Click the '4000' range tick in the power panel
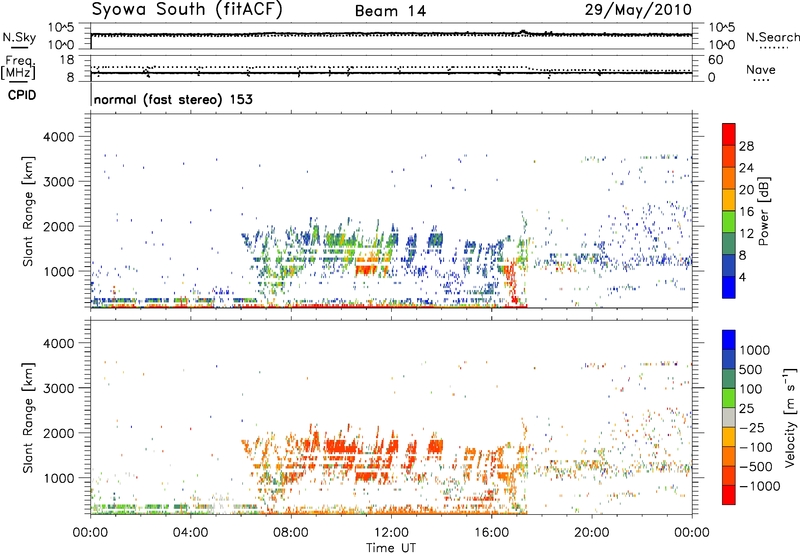The image size is (800, 554). coord(58,137)
